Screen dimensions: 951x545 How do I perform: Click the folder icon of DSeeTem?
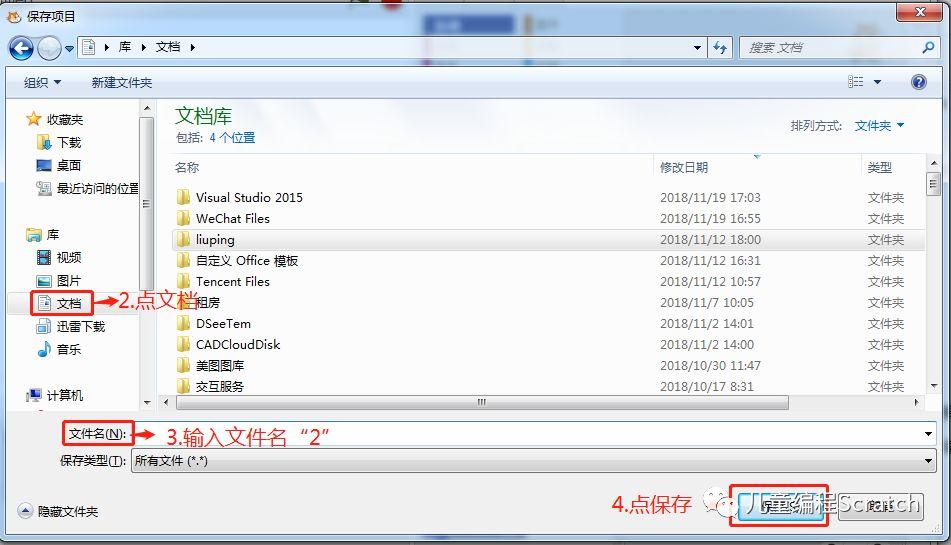tap(183, 323)
